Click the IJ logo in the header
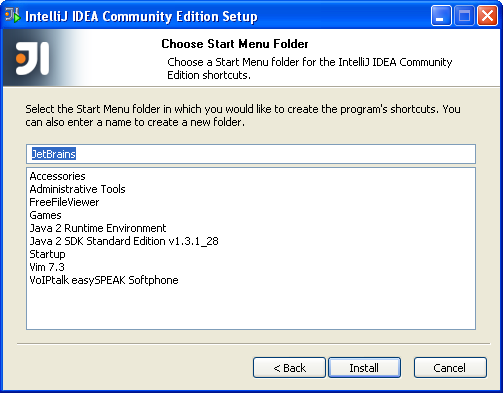The image size is (503, 393). tap(32, 58)
